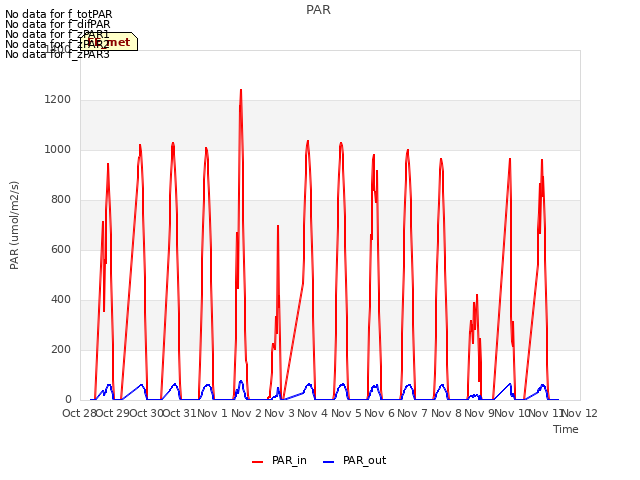Click the Oct 30 x-axis label
The image size is (640, 480).
coord(146,413)
